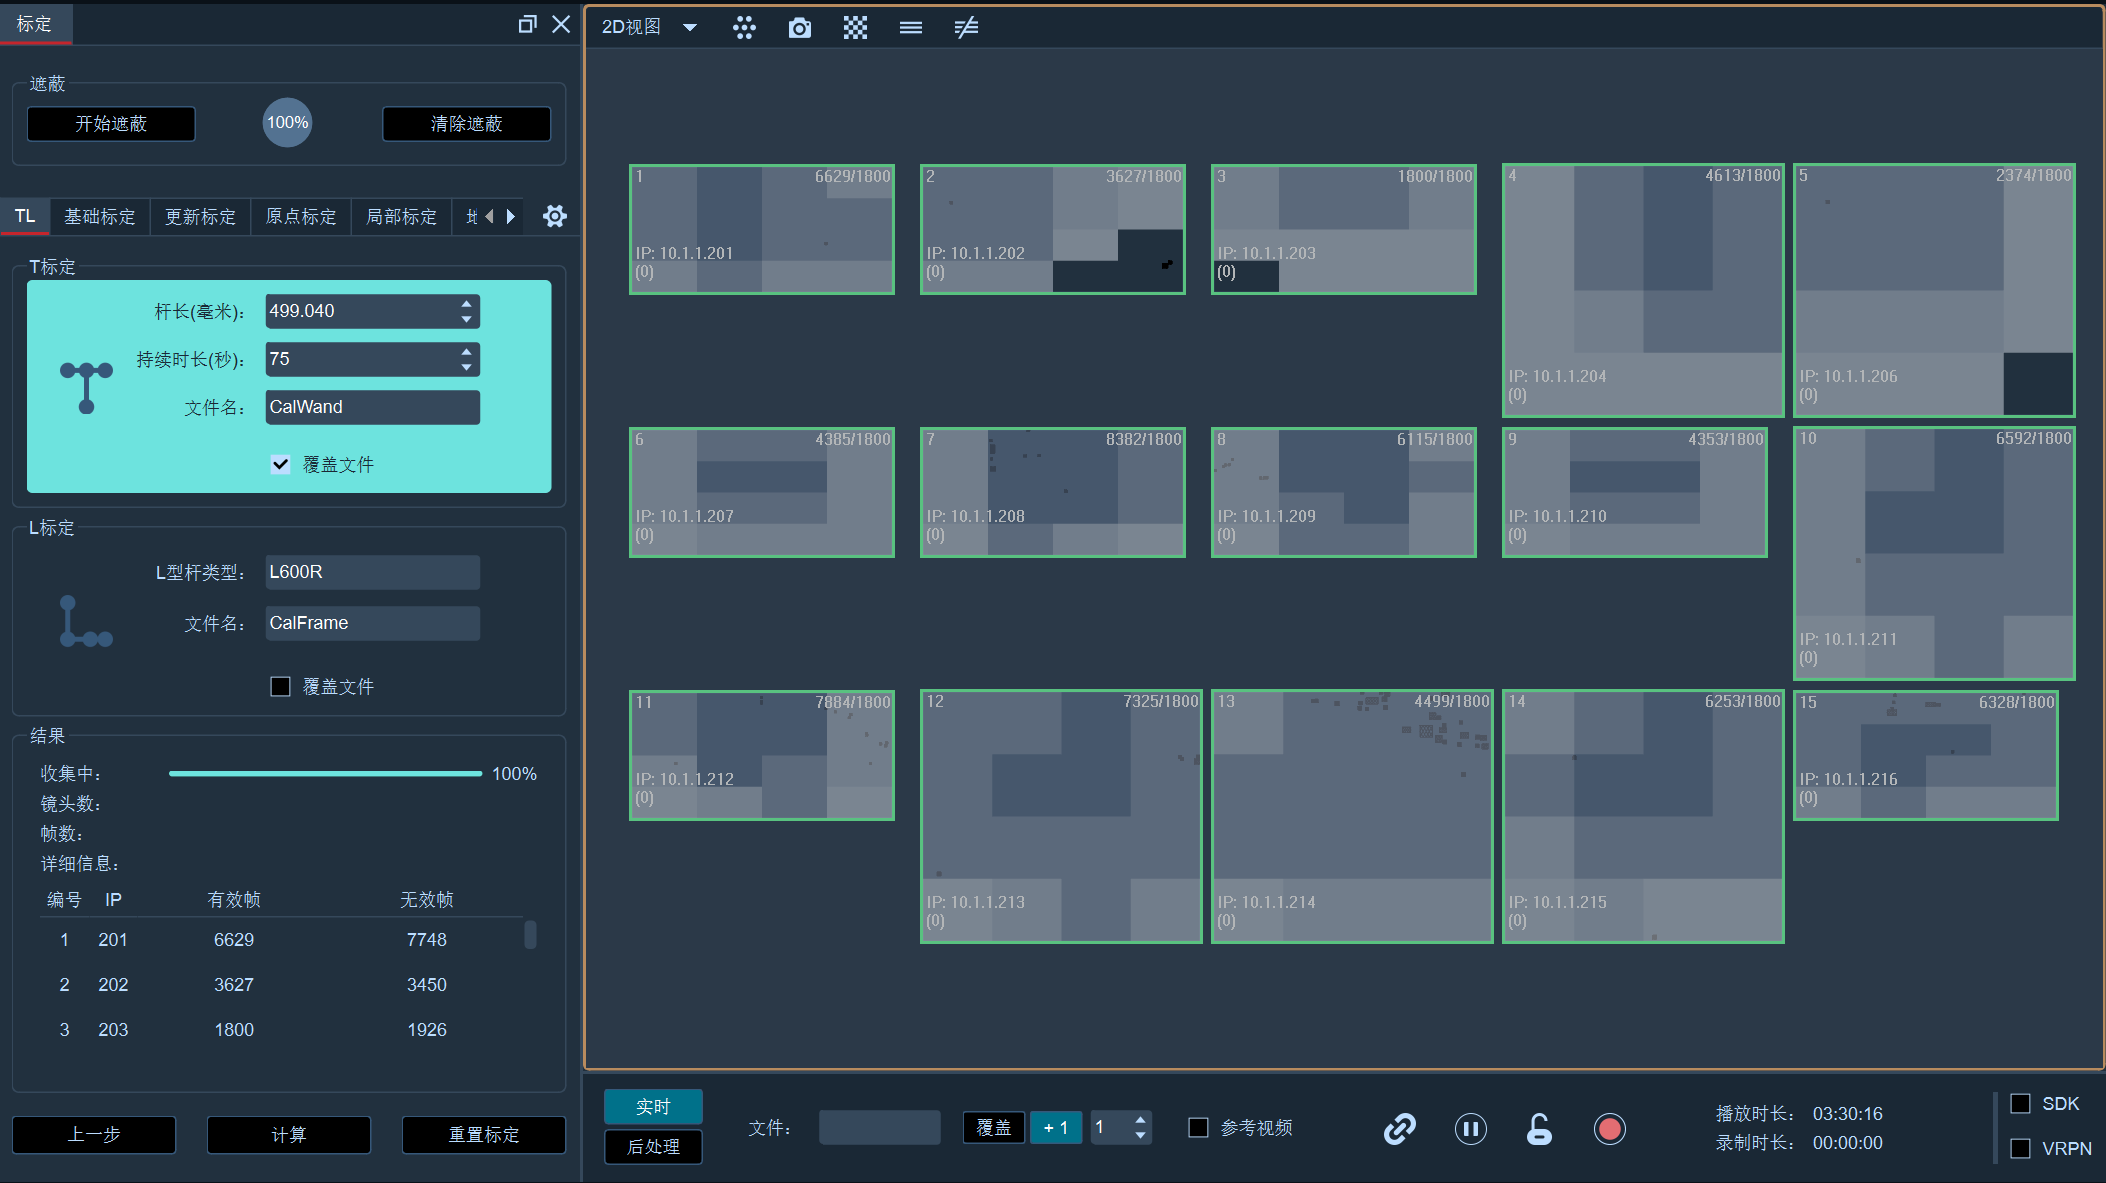This screenshot has width=2106, height=1183.
Task: Open the calibration settings gear icon
Action: pos(555,216)
